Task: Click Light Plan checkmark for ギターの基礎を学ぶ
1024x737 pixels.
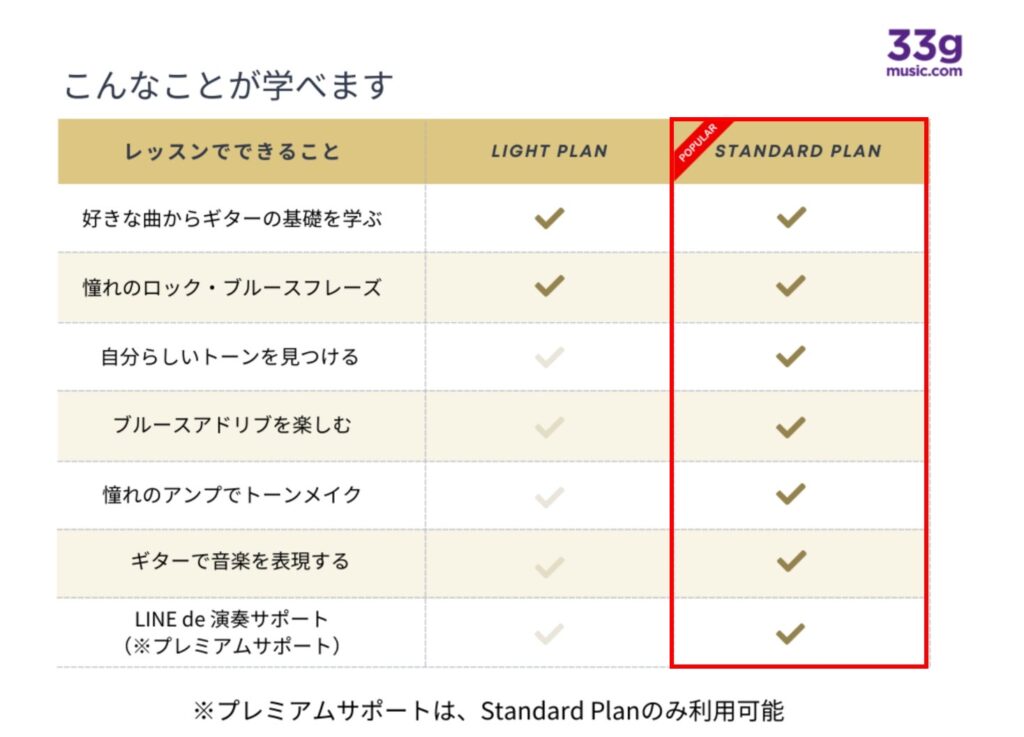Action: point(549,217)
